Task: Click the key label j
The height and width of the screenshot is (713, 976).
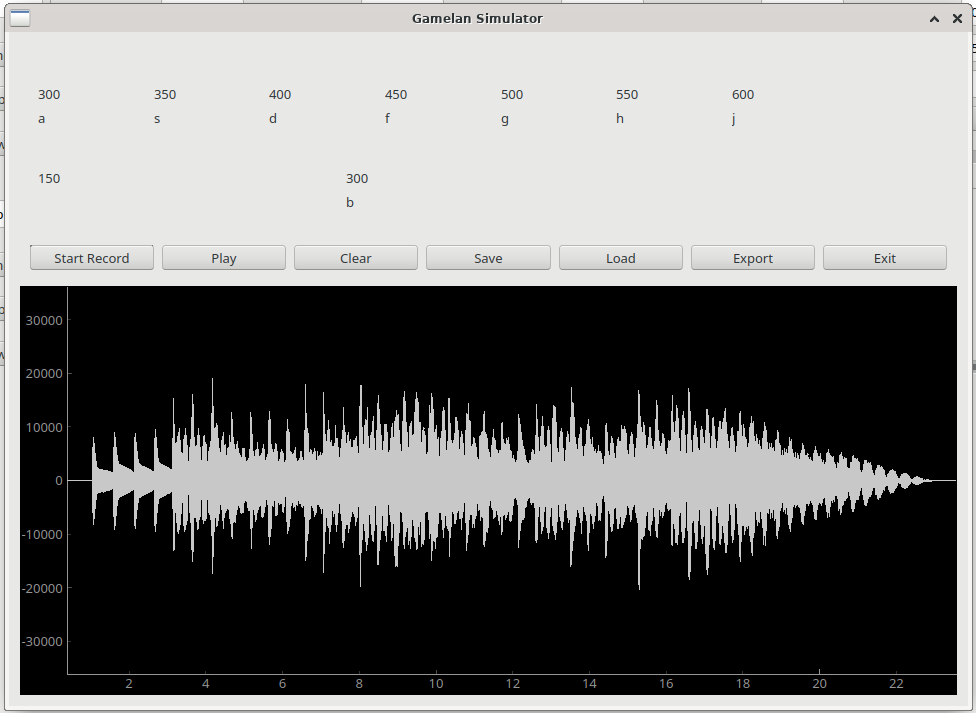Action: pos(734,119)
